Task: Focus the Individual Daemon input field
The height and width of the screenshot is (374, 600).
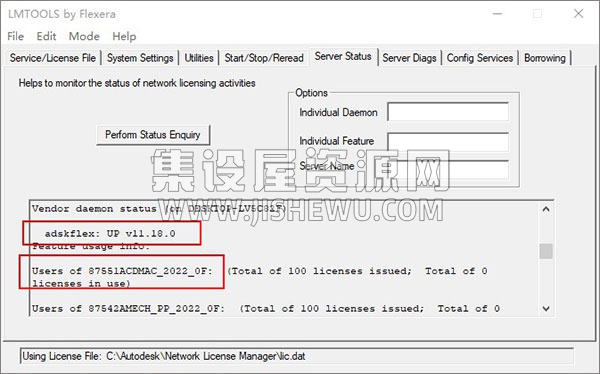Action: click(x=448, y=112)
